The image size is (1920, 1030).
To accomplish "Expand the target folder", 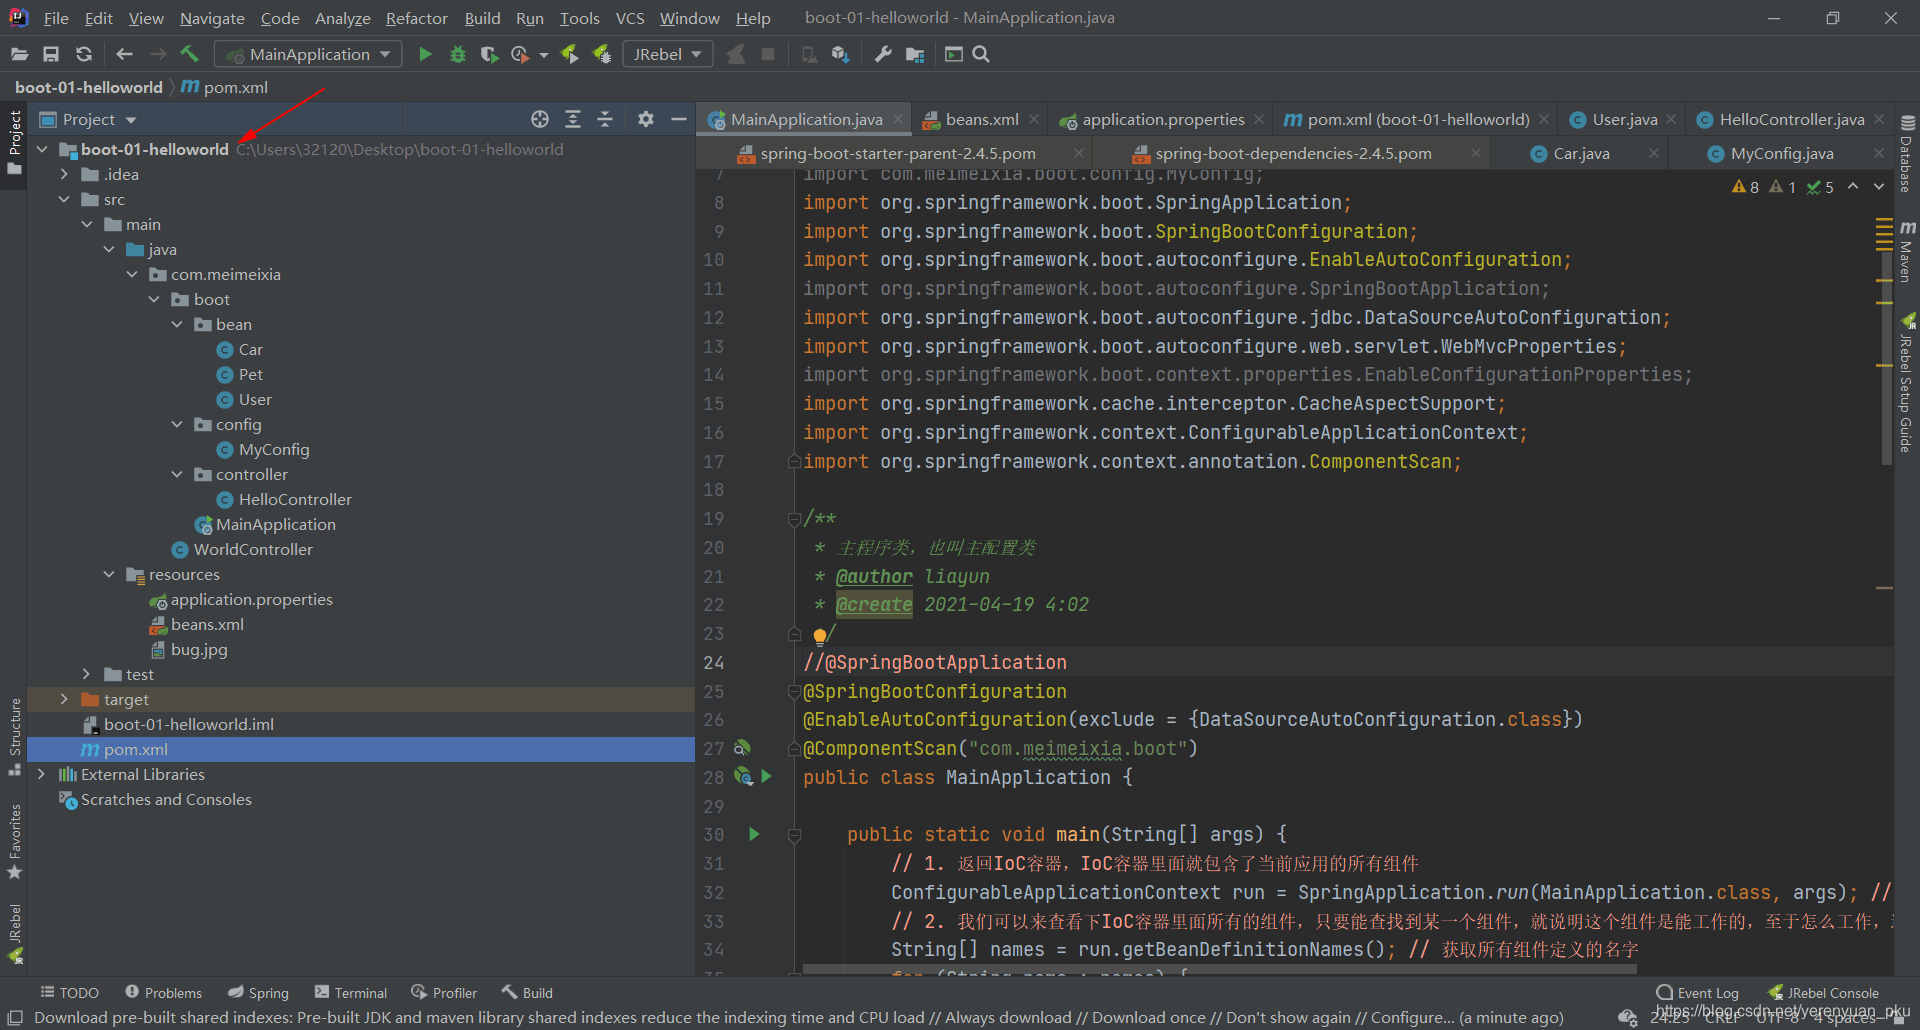I will [64, 699].
